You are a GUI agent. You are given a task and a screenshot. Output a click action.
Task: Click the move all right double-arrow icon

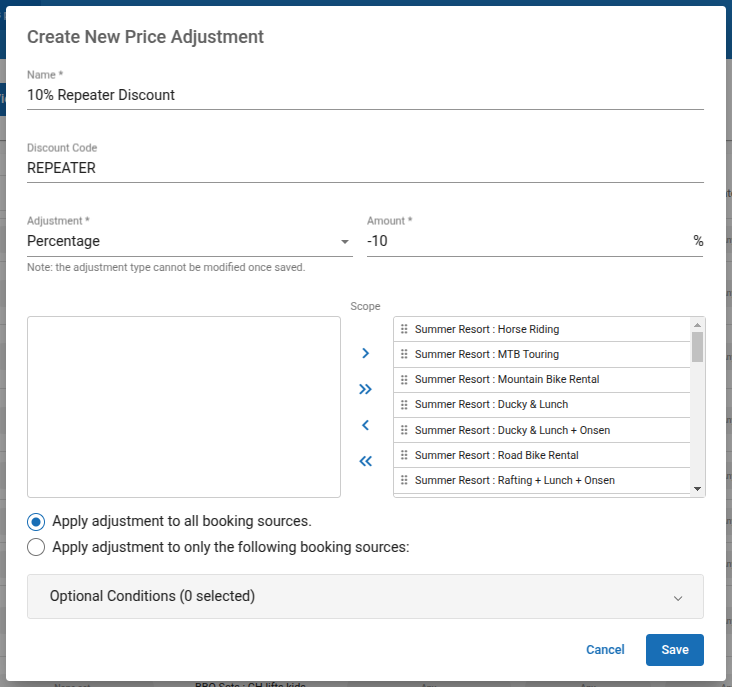365,389
